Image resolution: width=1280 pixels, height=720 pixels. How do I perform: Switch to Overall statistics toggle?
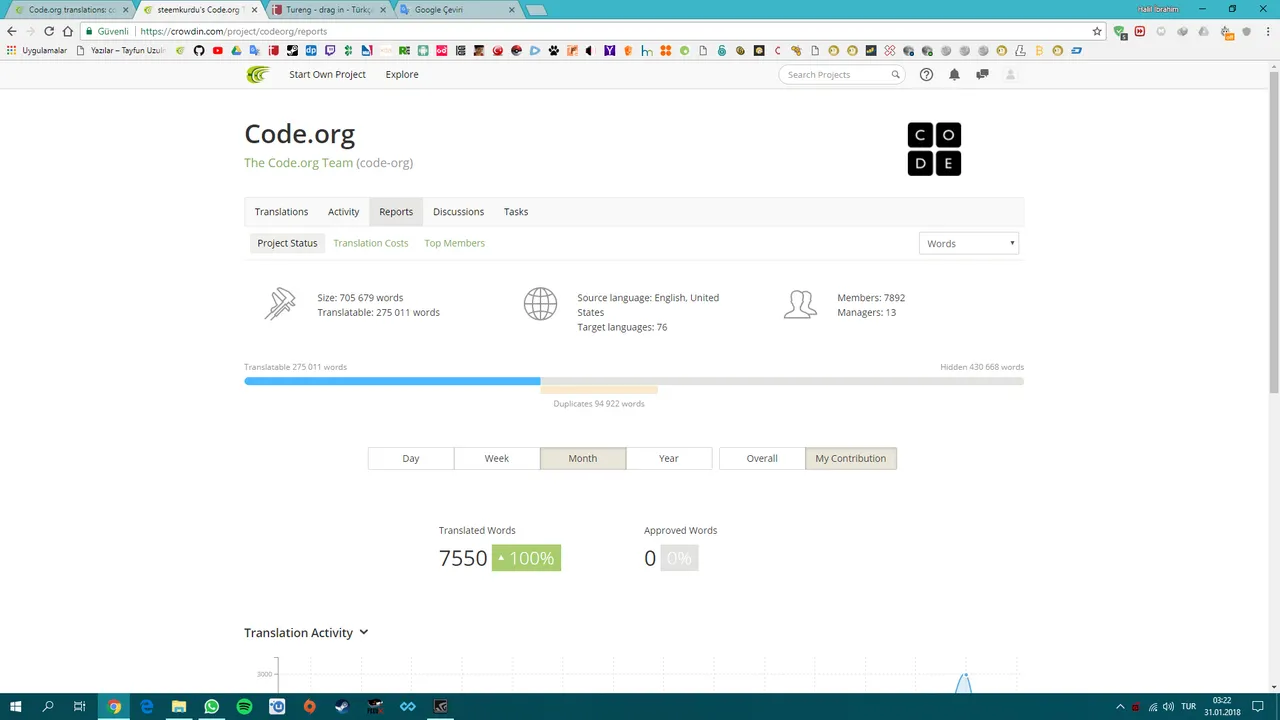[762, 458]
